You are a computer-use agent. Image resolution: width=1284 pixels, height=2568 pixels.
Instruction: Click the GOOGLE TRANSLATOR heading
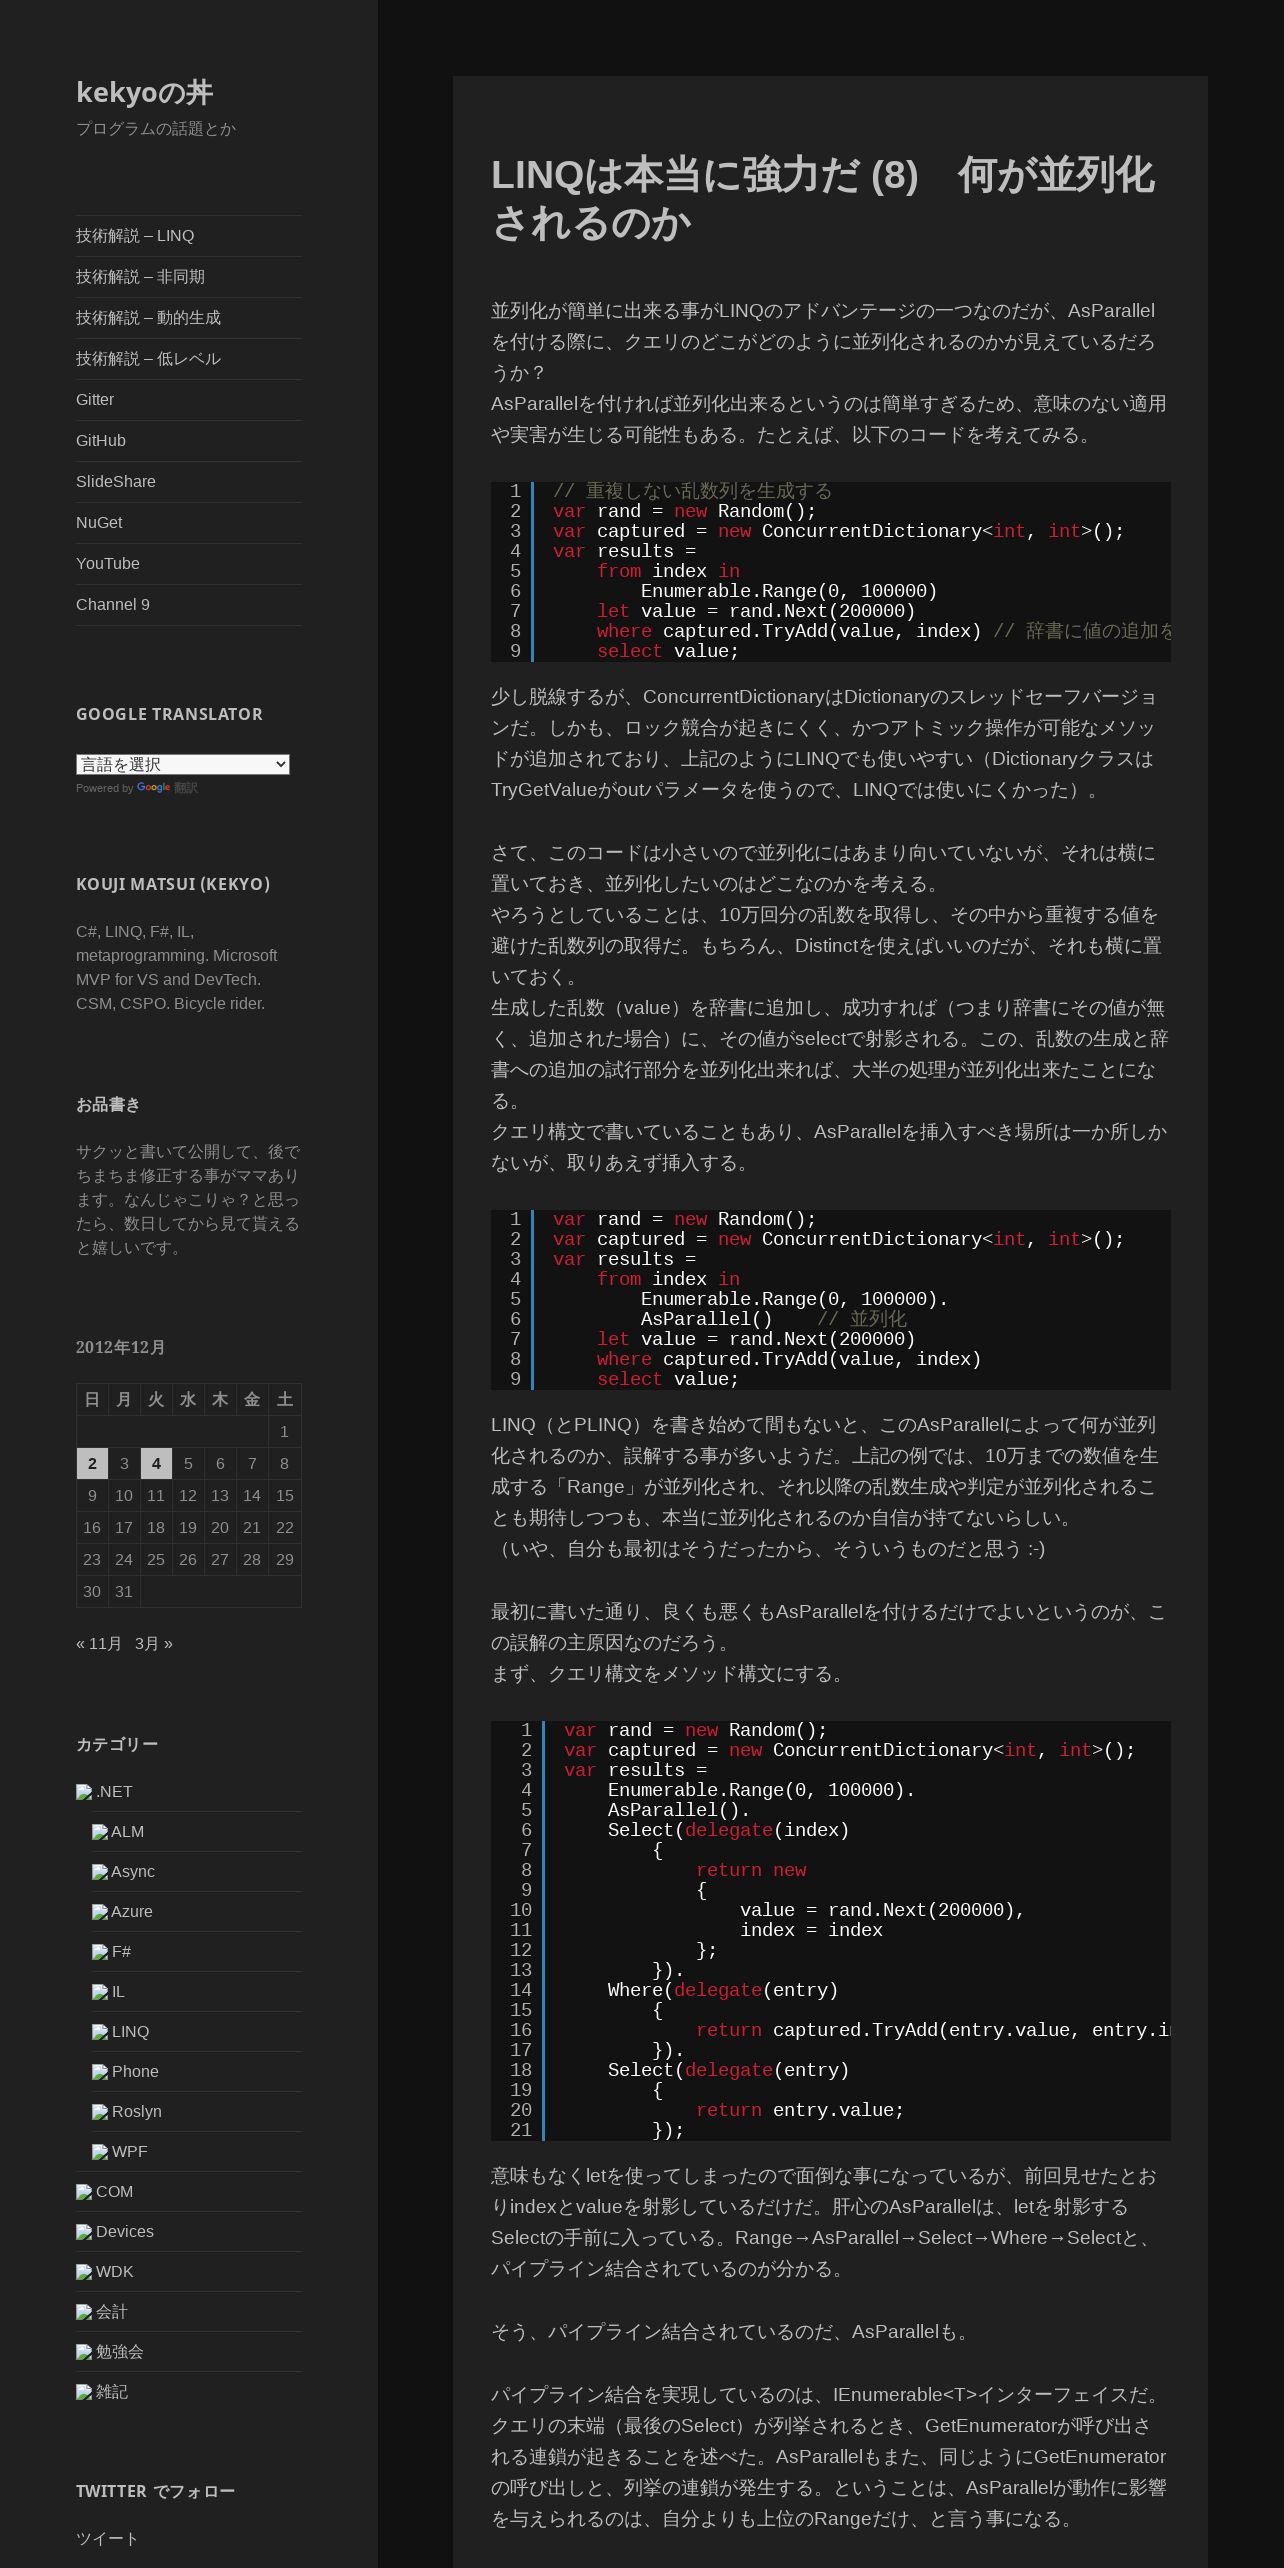[169, 714]
